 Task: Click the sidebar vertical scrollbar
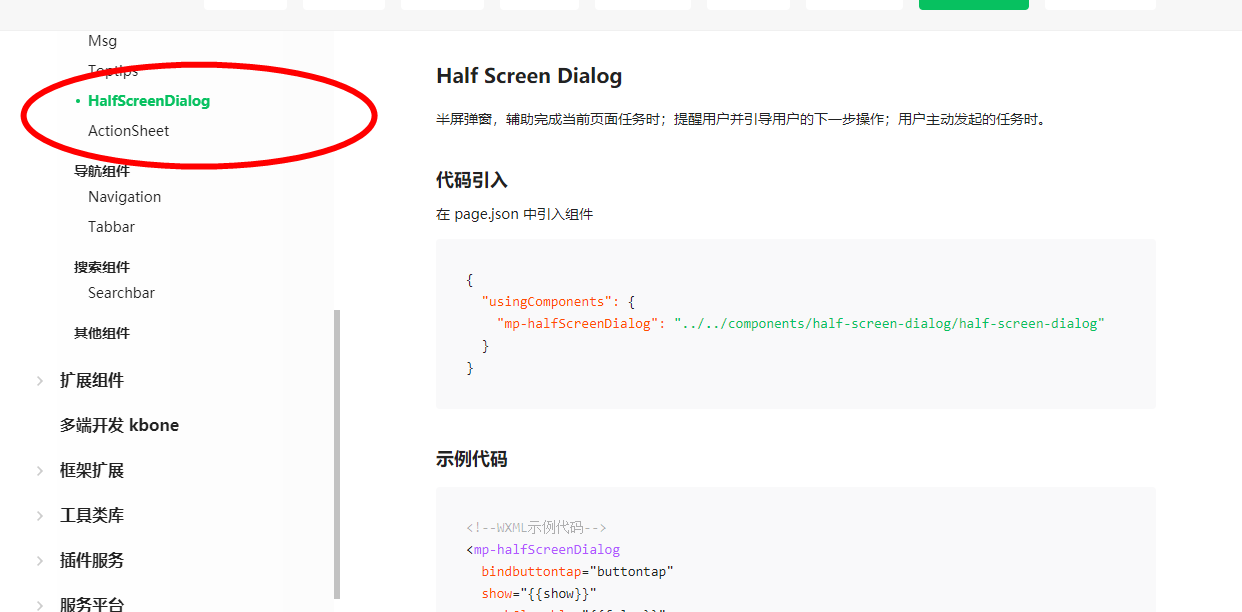(337, 453)
